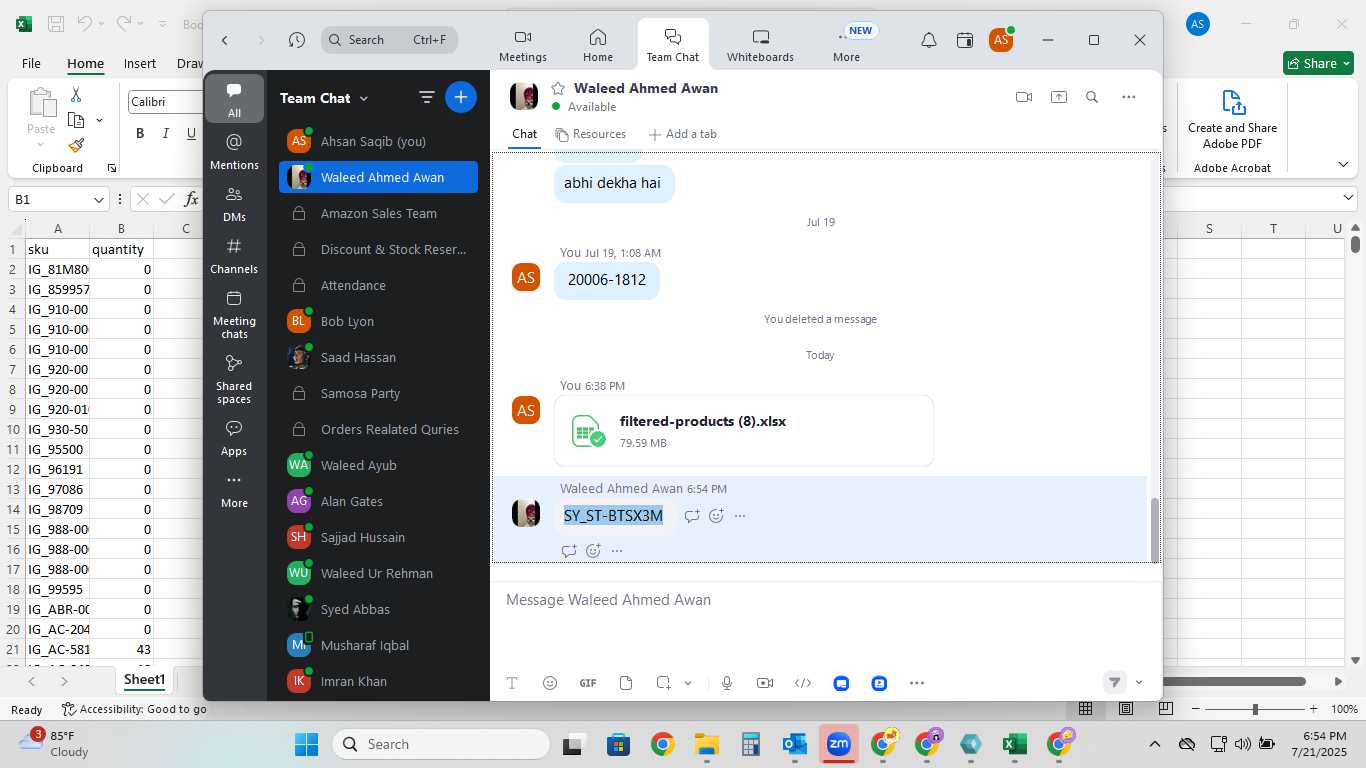Open Channels in Zoom sidebar
The height and width of the screenshot is (768, 1366).
click(x=234, y=255)
